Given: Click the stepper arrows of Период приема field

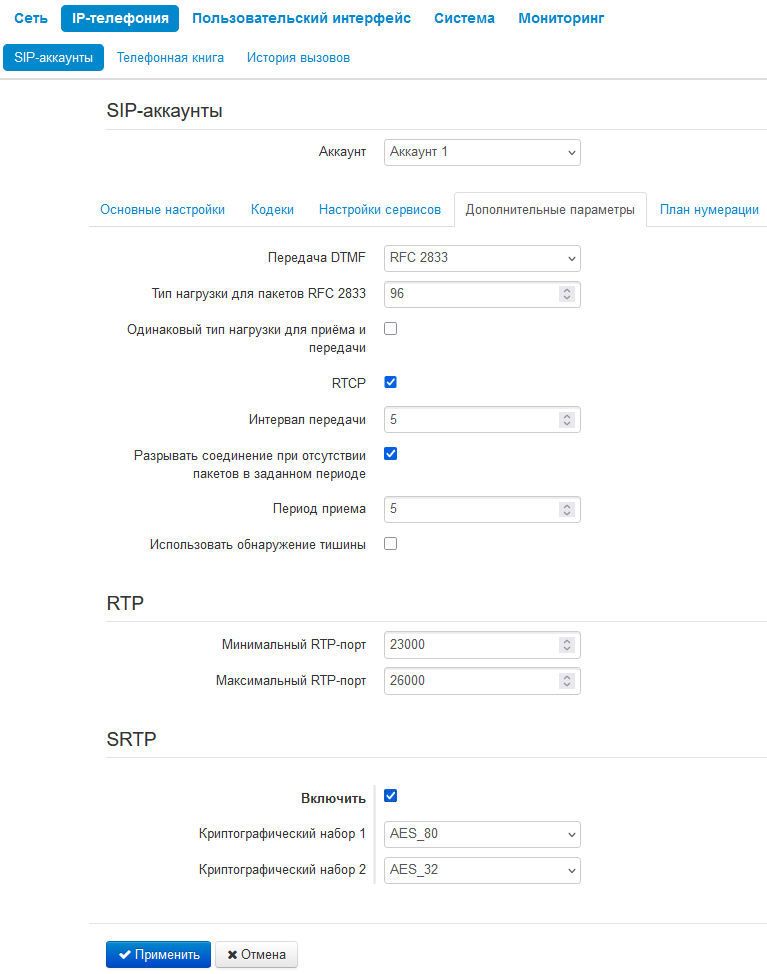Looking at the screenshot, I should [566, 509].
